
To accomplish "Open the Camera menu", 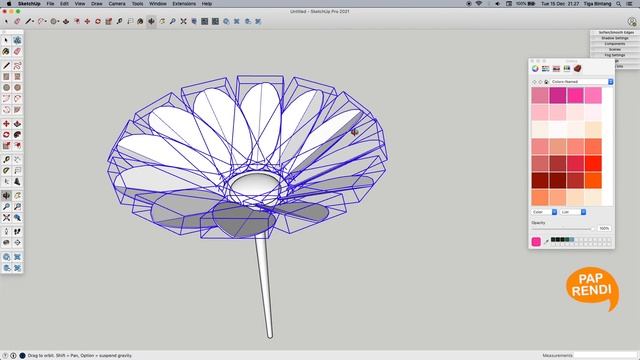I will 117,4.
